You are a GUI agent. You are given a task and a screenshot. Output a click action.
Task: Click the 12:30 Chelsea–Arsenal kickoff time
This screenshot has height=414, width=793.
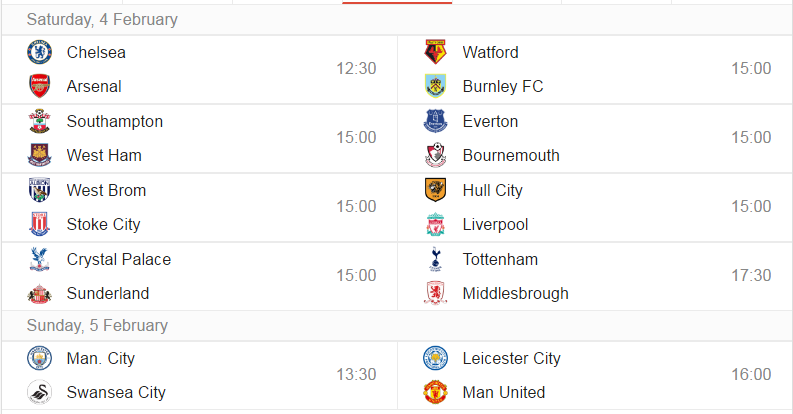(x=356, y=69)
